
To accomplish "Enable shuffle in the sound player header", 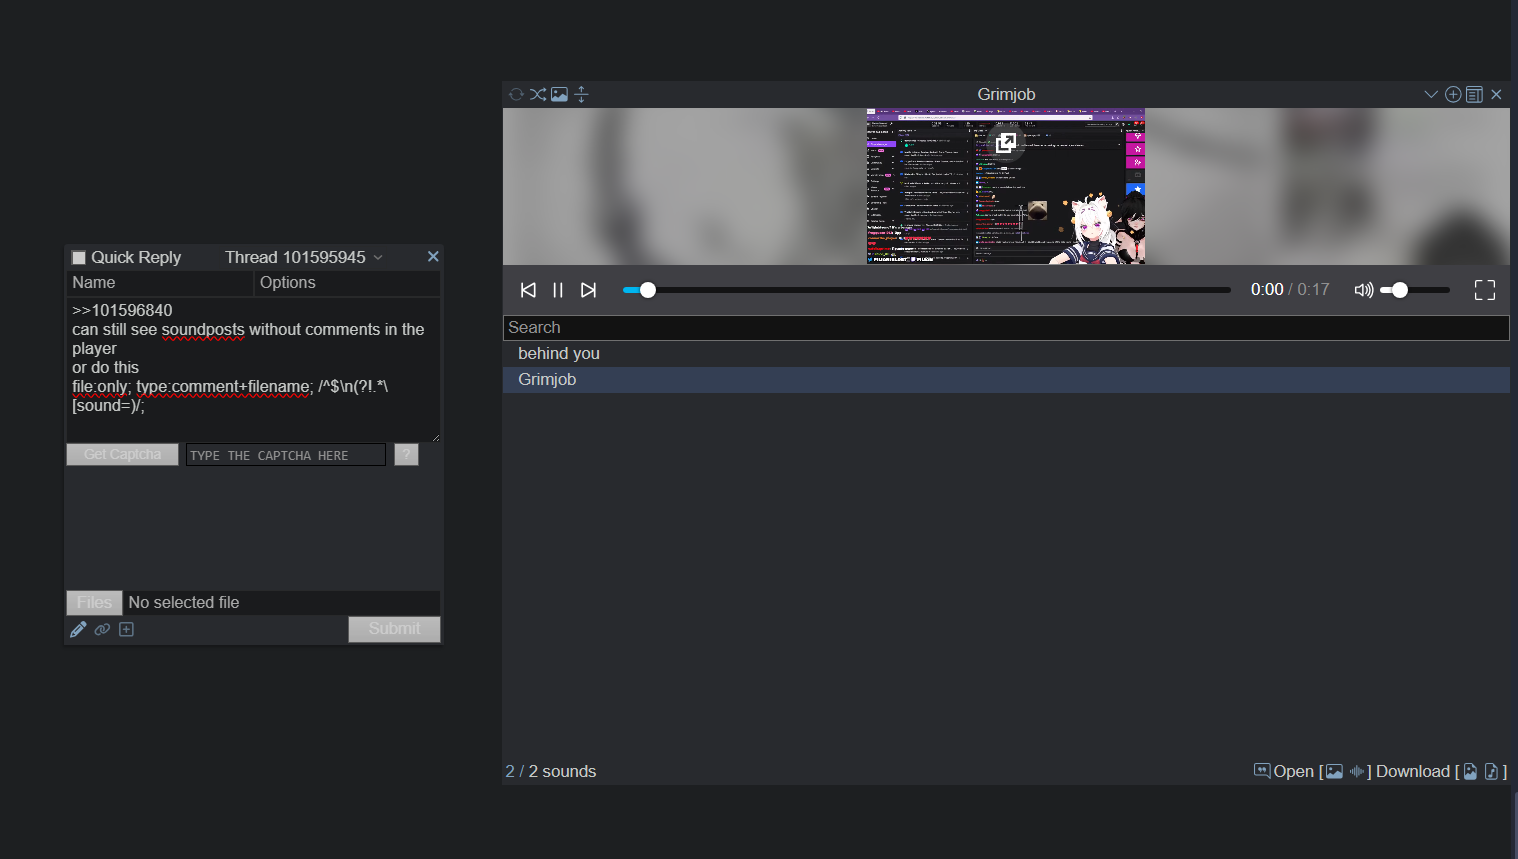I will pyautogui.click(x=538, y=94).
